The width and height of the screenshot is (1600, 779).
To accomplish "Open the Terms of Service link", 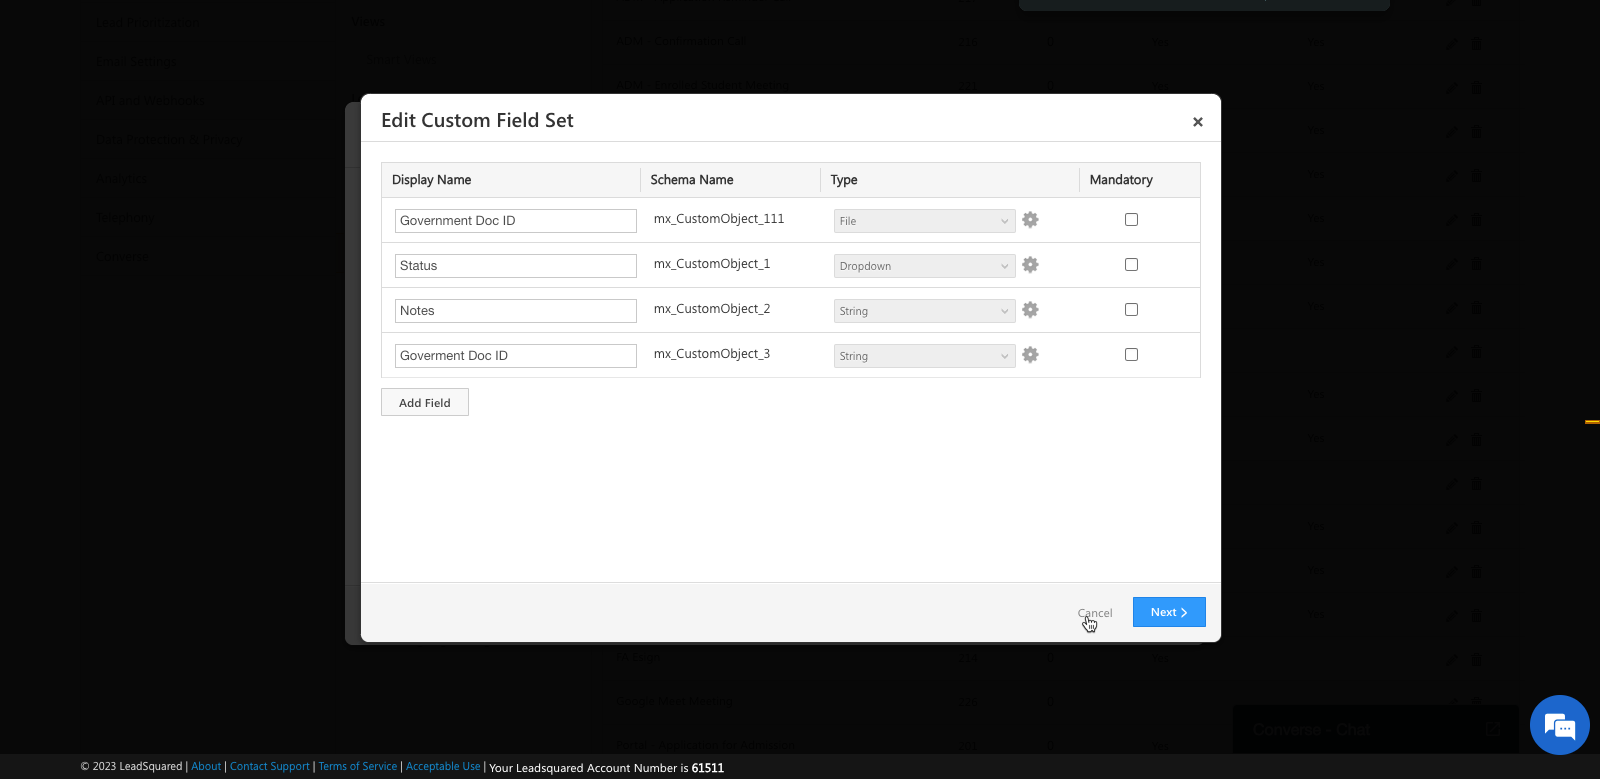I will (x=357, y=767).
